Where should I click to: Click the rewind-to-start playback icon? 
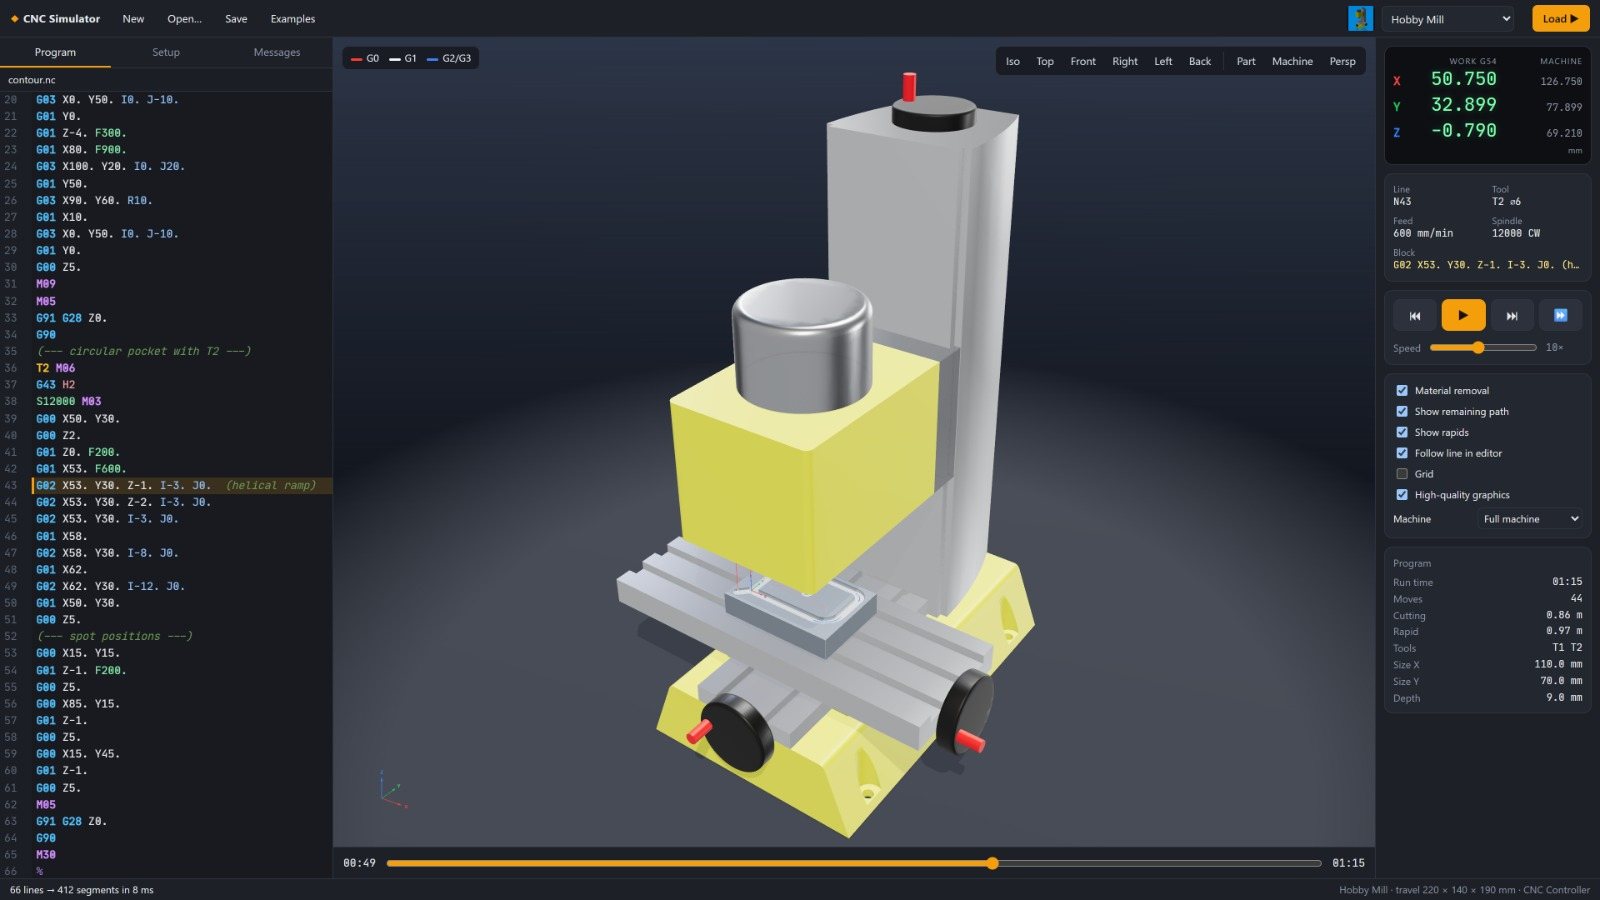(1414, 315)
